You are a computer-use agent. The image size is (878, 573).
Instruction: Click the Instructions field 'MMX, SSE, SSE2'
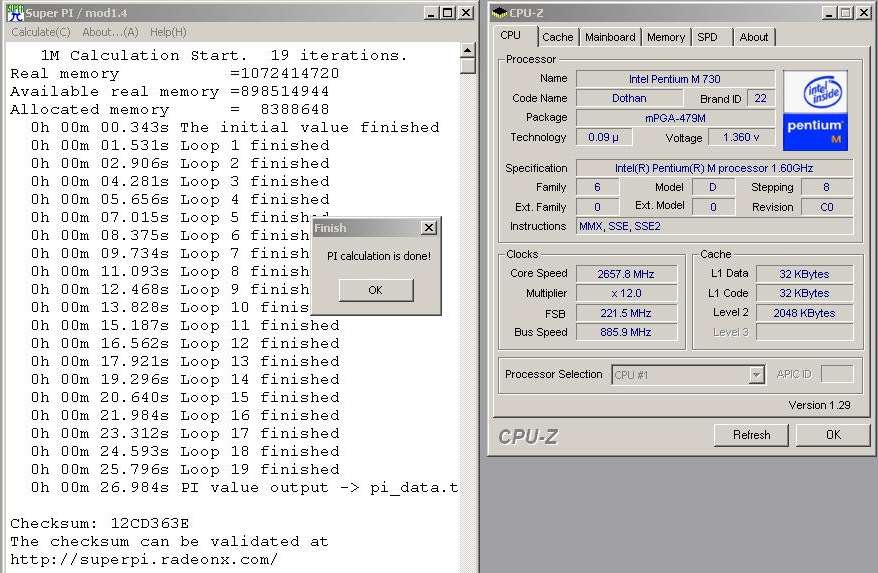pyautogui.click(x=714, y=226)
